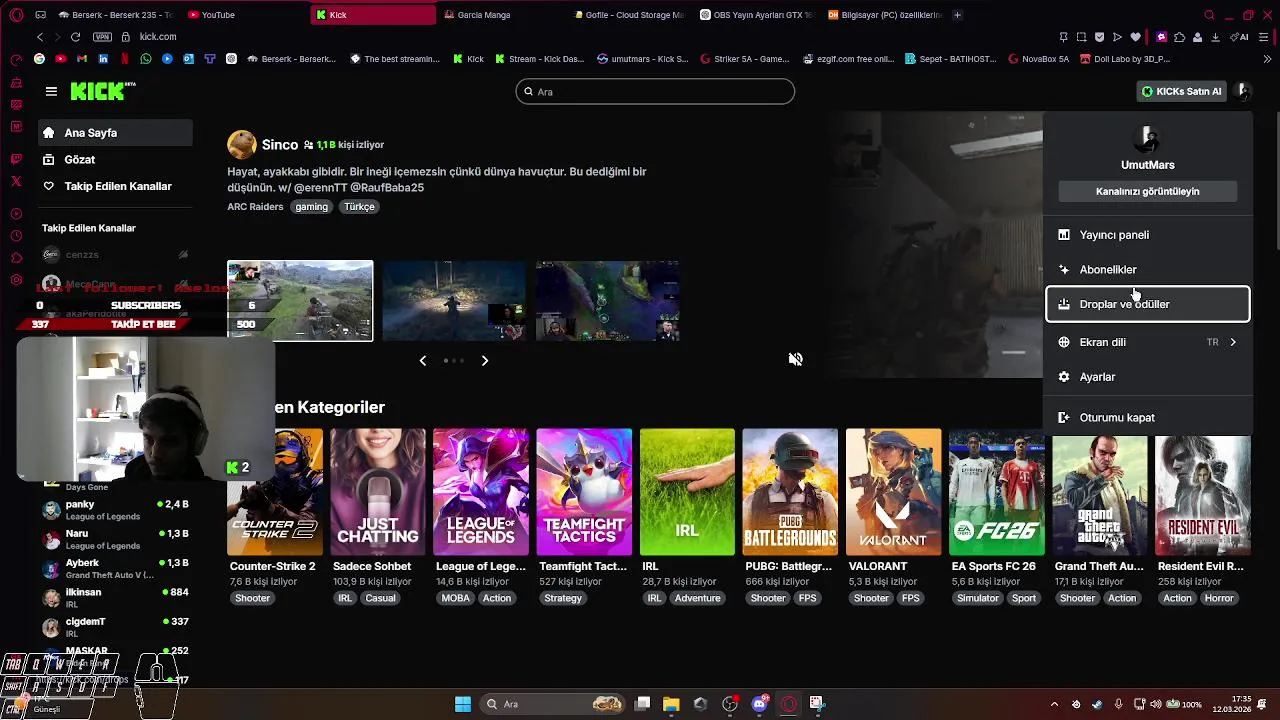Open the profile avatar menu in header
The image size is (1280, 720).
1242,91
